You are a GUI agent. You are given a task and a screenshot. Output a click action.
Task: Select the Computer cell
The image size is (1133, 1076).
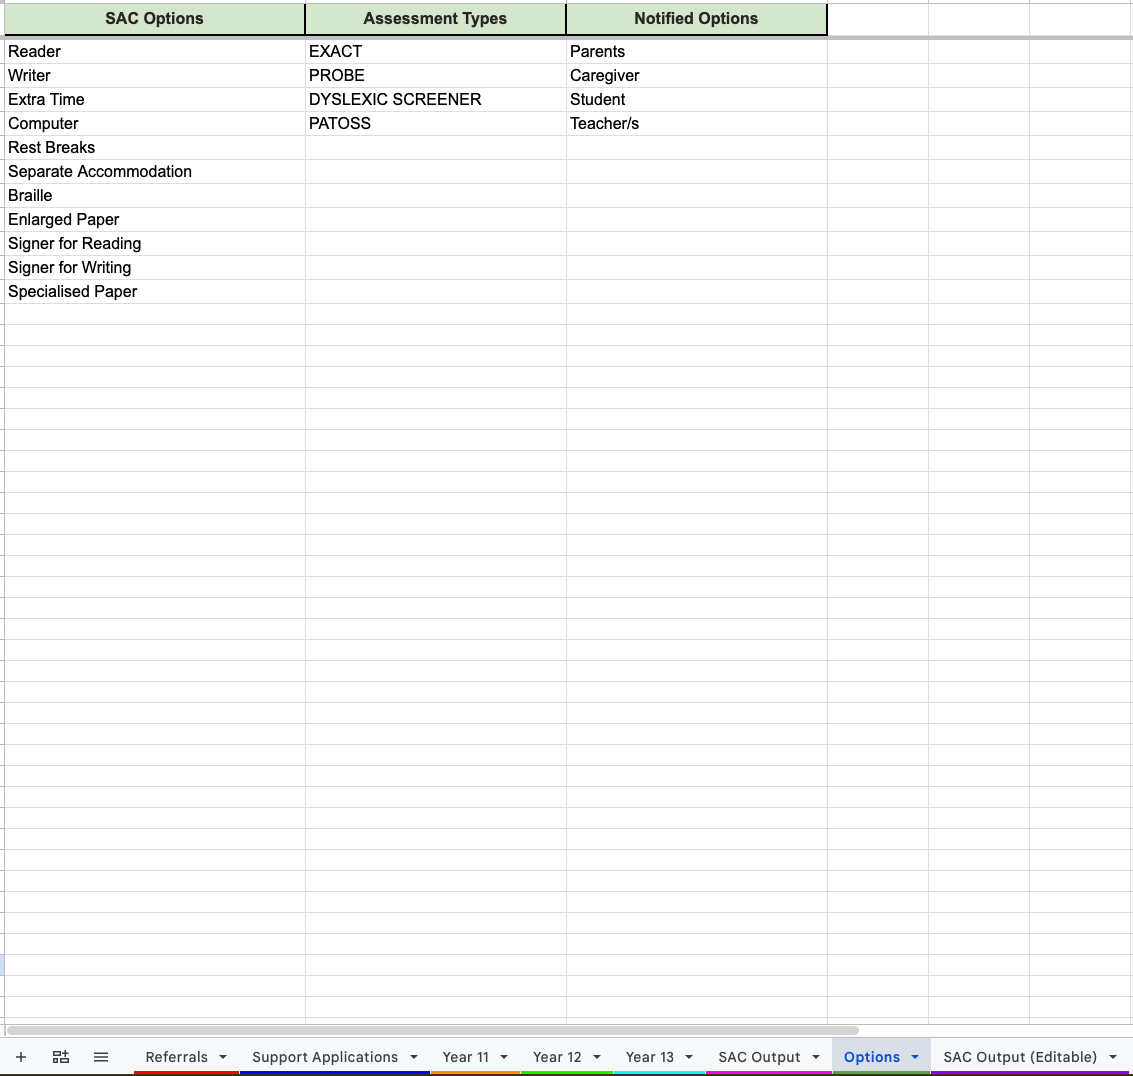155,124
